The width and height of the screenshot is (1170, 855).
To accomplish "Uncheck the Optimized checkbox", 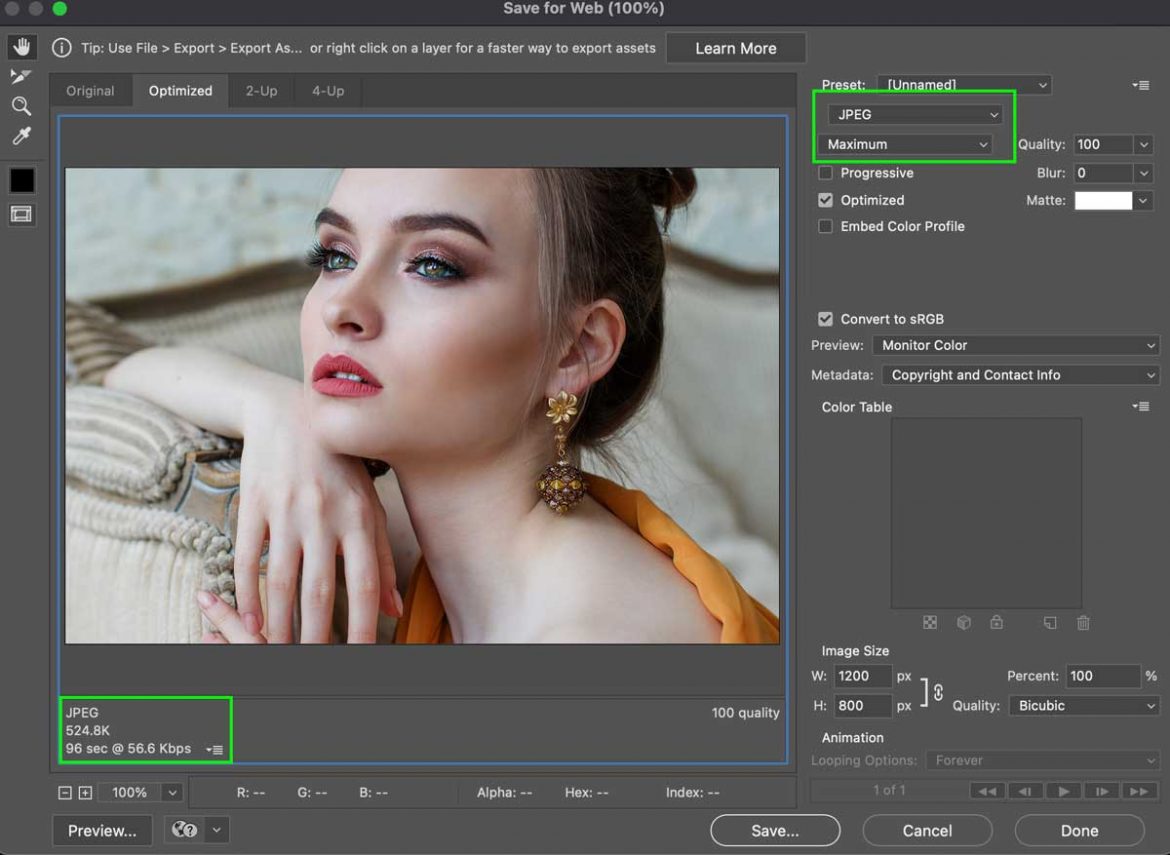I will pos(825,200).
